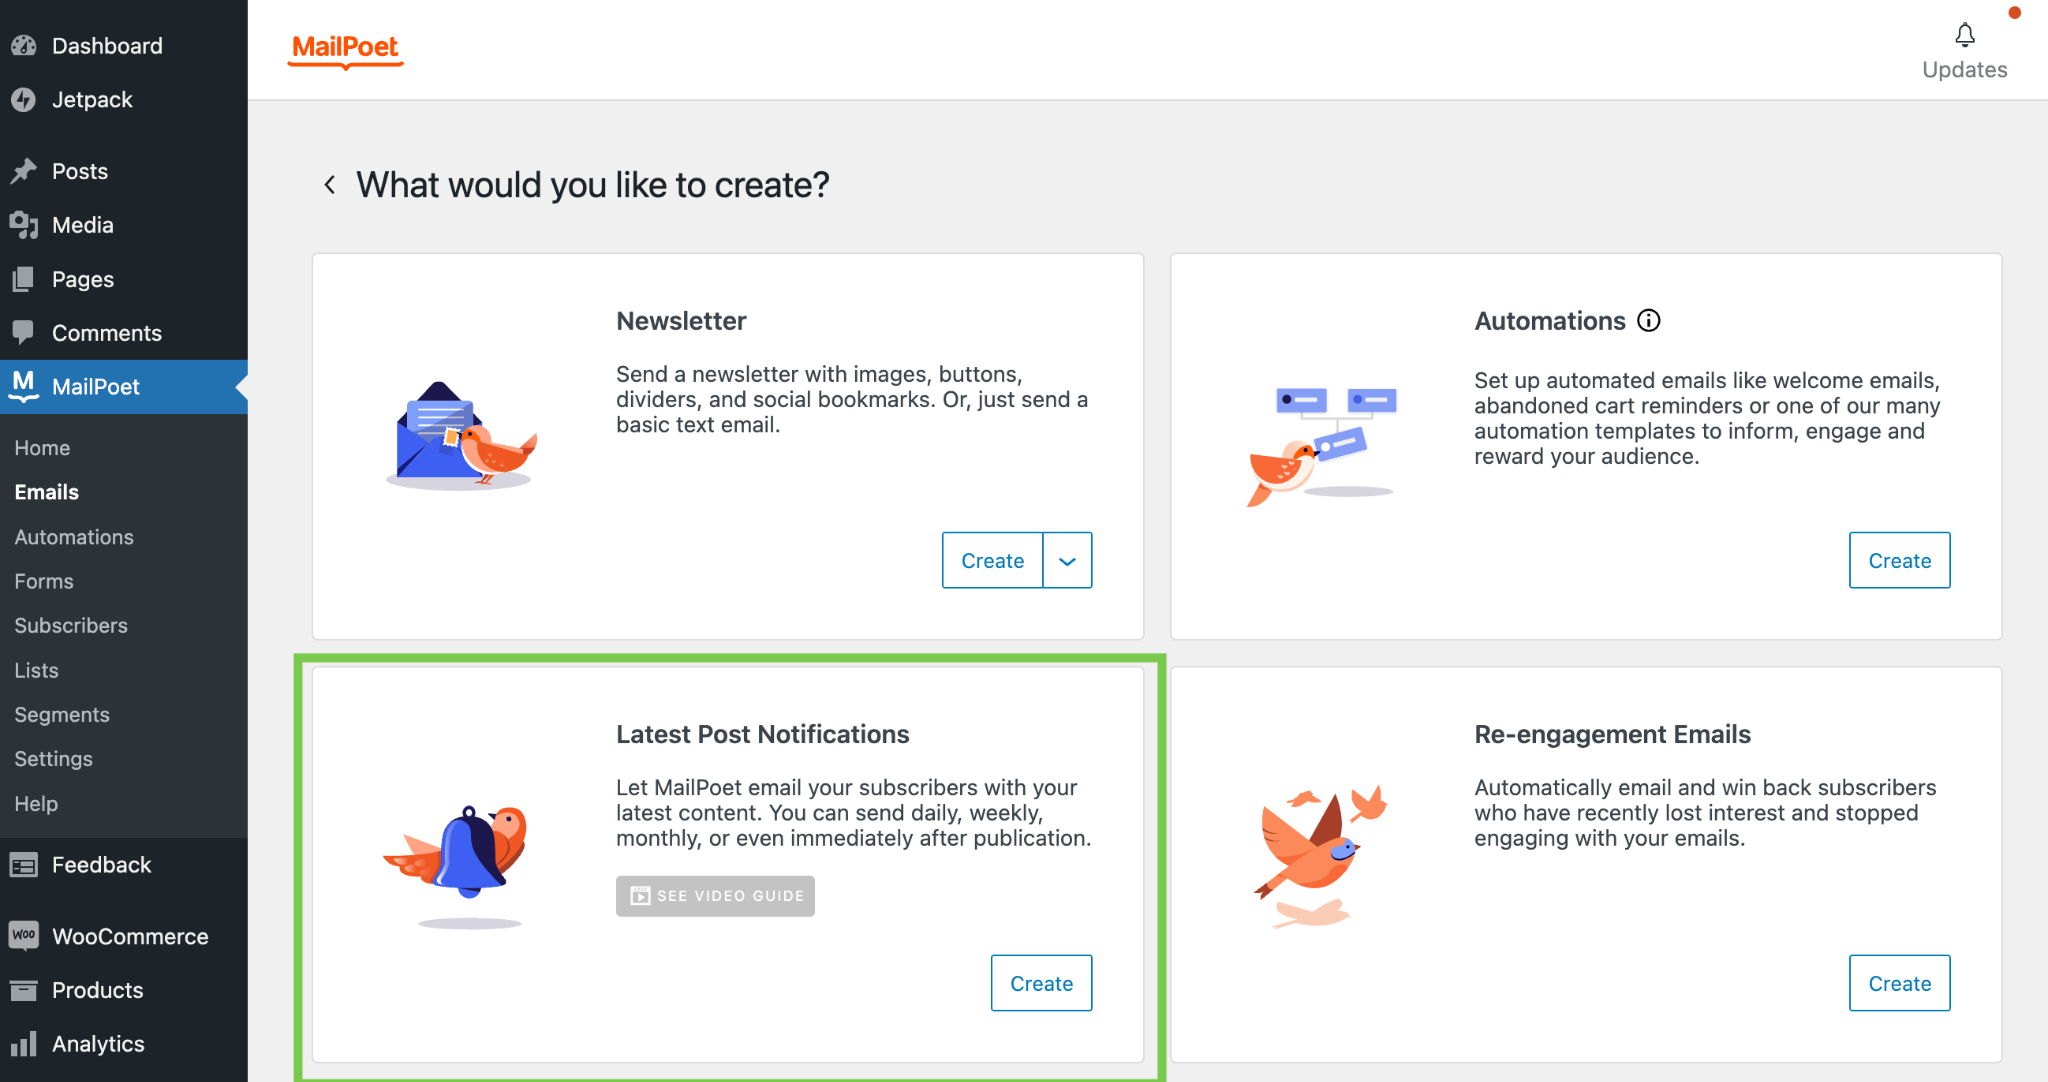
Task: Open the See Video Guide button
Action: point(715,896)
